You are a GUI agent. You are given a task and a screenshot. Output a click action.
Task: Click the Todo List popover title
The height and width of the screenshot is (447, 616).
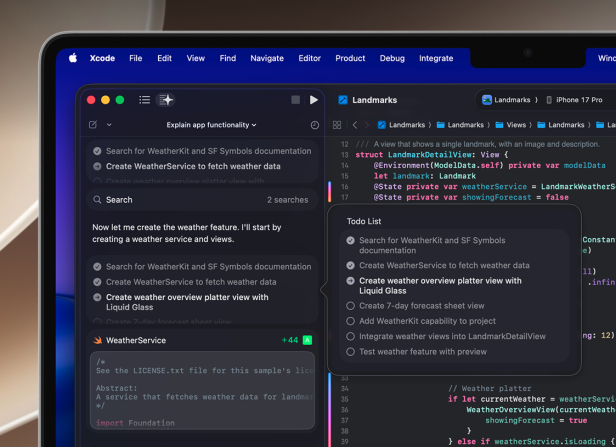[364, 221]
